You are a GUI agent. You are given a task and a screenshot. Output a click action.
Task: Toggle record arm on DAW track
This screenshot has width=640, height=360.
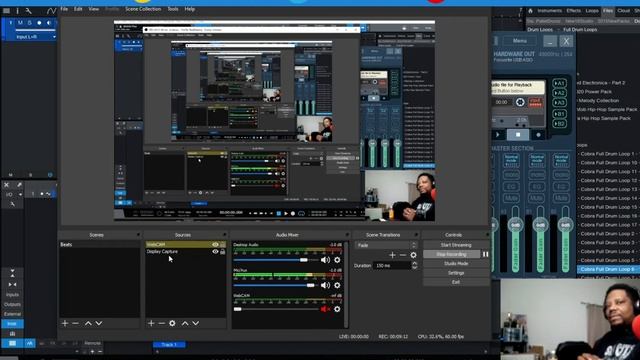[x=39, y=23]
